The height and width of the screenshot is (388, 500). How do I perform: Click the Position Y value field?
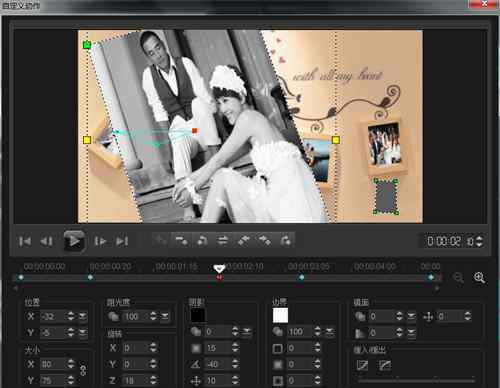(x=54, y=332)
